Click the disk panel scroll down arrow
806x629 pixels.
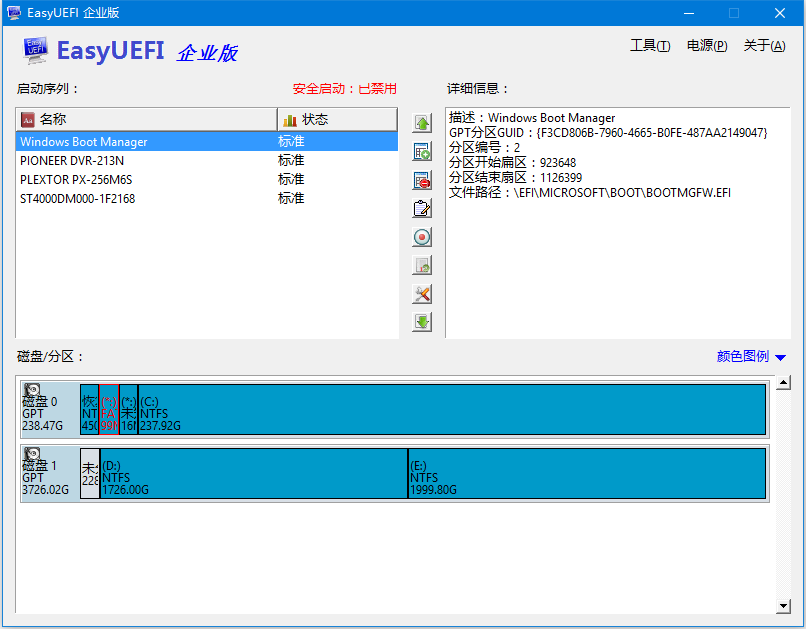[x=783, y=606]
